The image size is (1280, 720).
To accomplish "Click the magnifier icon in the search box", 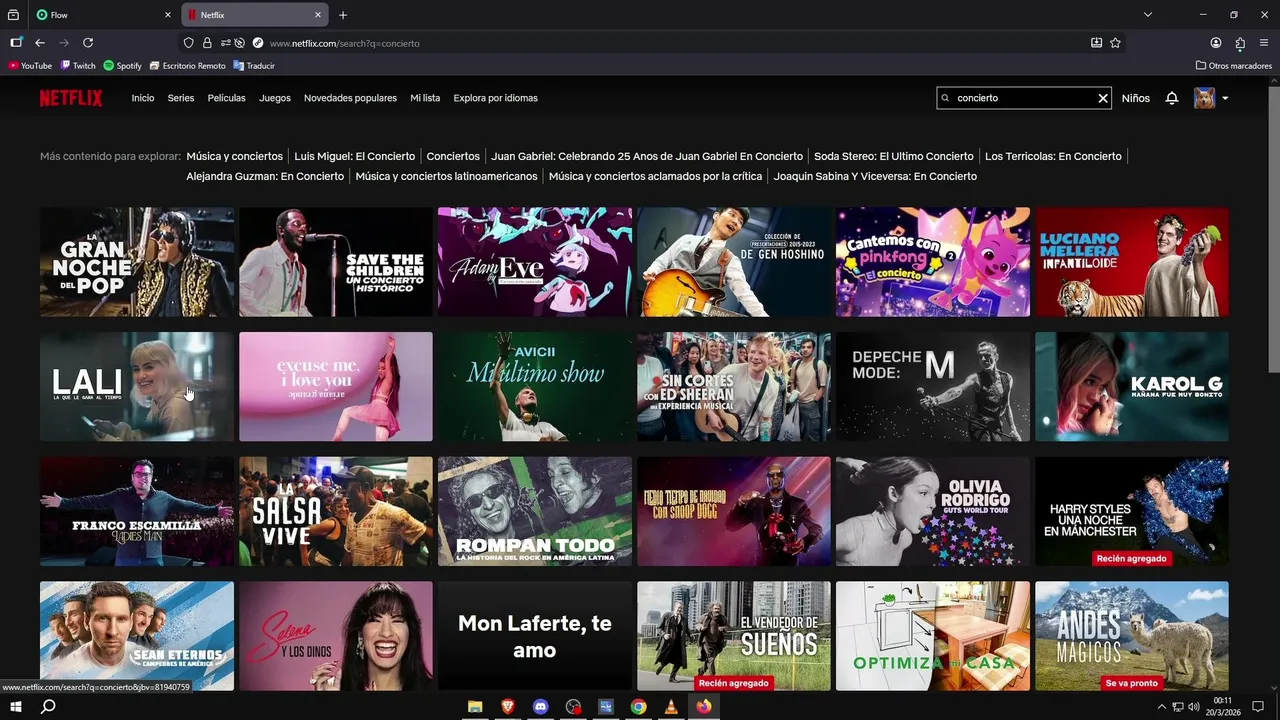I will point(946,98).
